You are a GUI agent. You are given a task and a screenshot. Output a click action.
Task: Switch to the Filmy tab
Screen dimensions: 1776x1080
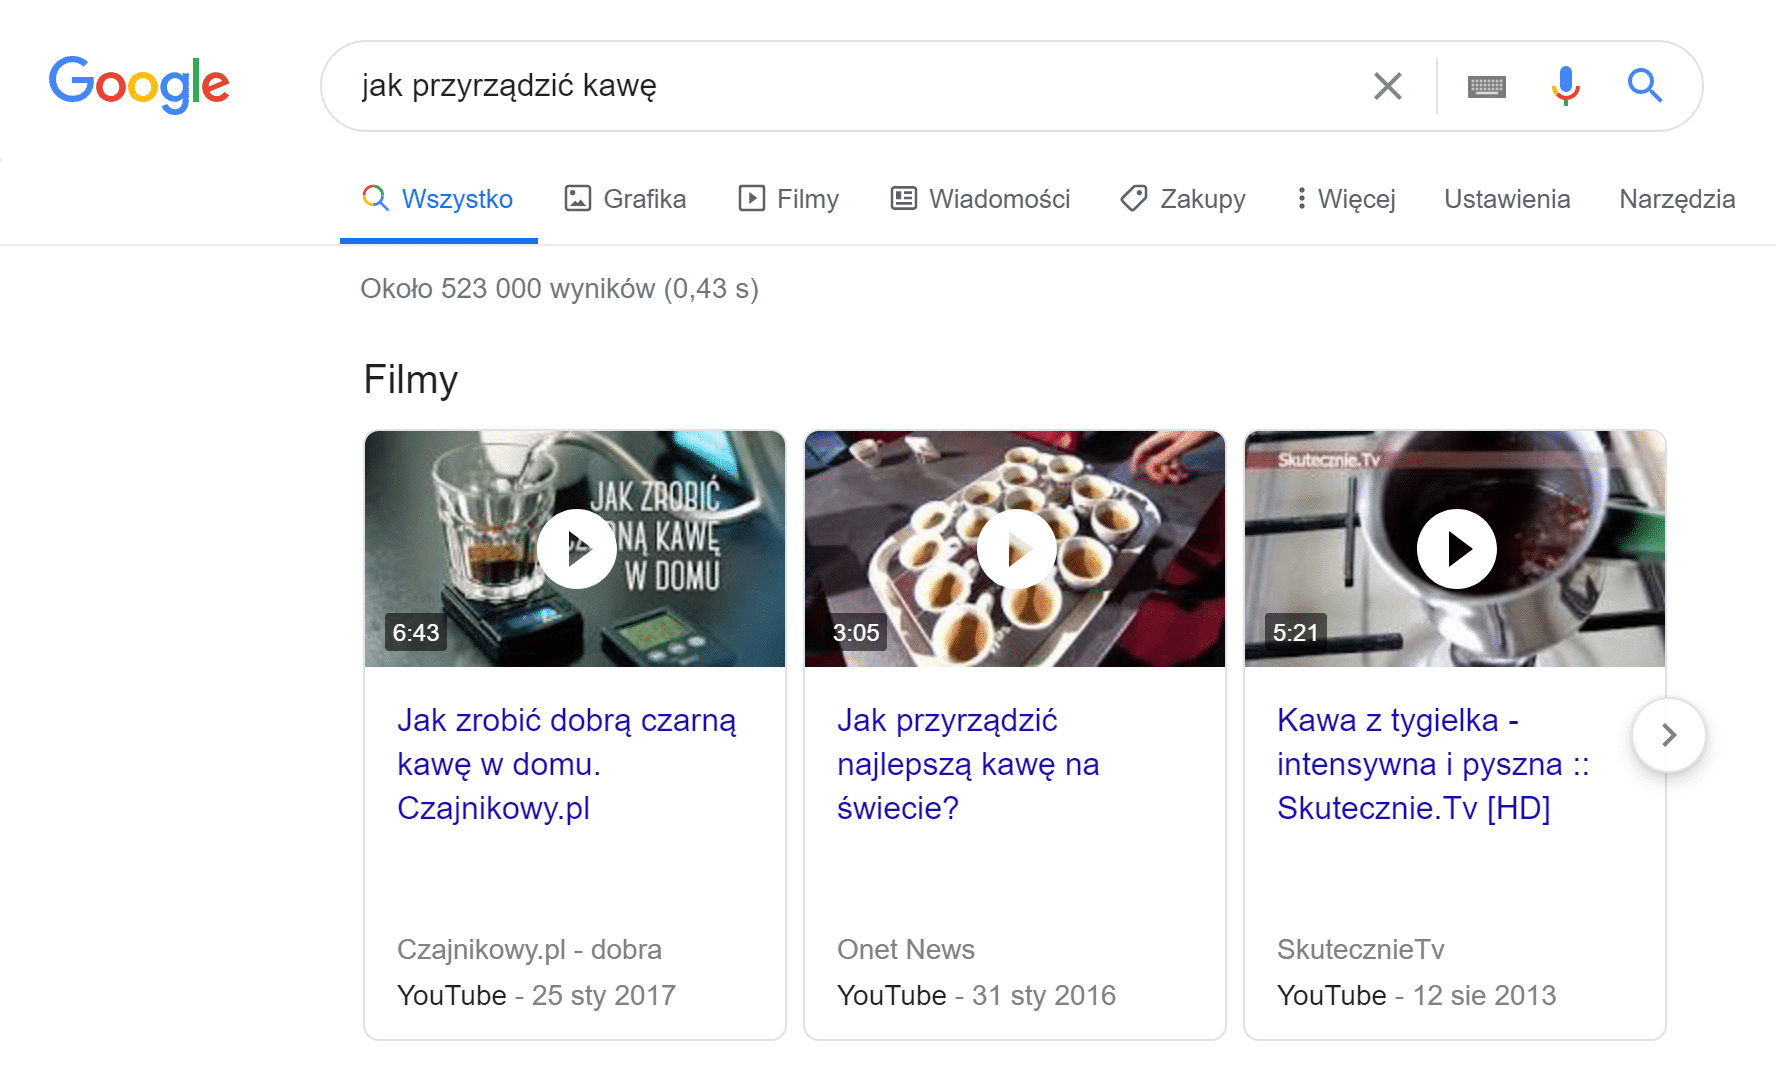(789, 199)
